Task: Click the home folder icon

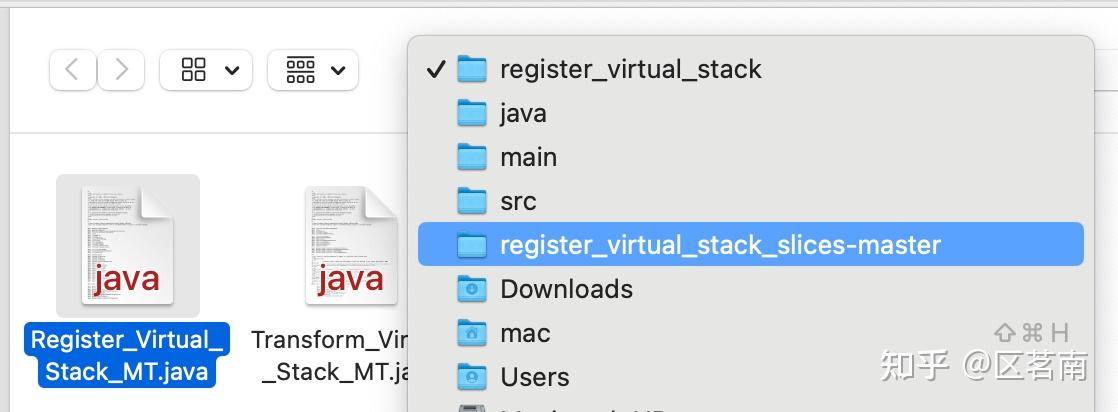Action: (x=471, y=333)
